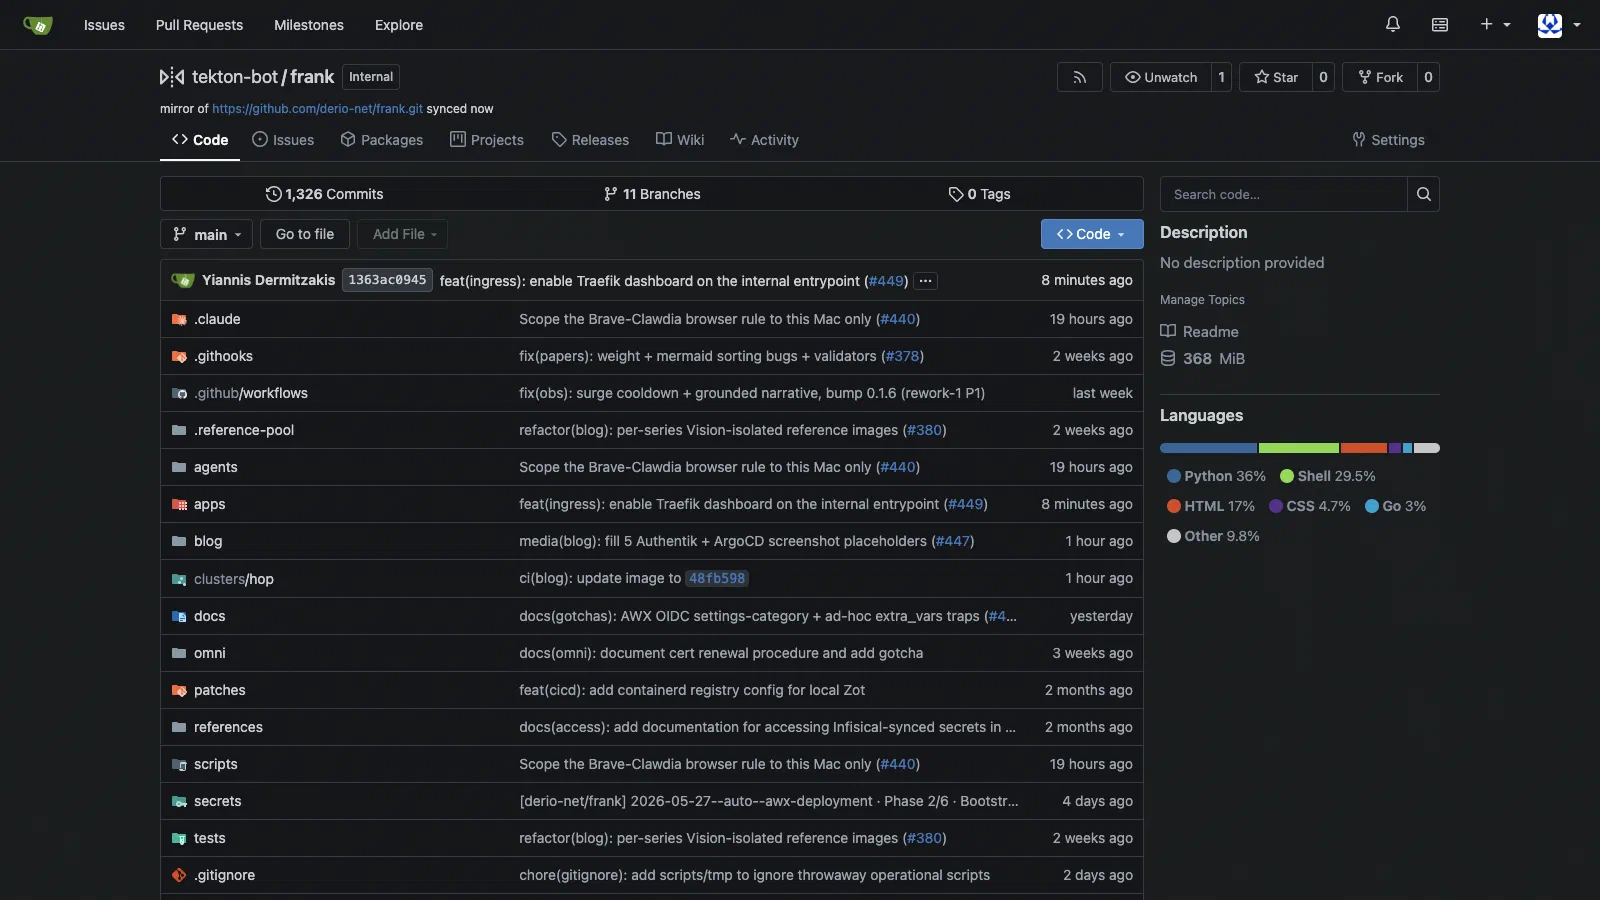Open repository Settings tab

[x=1388, y=140]
